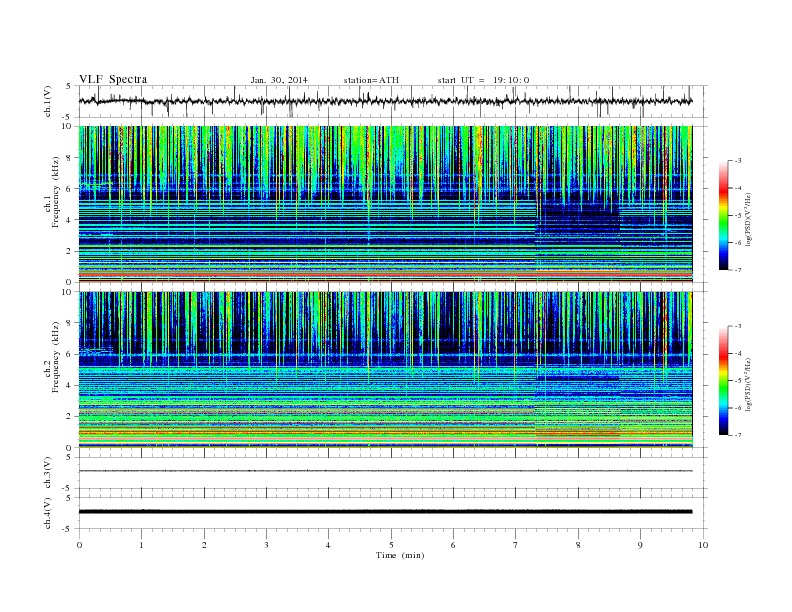Click the '8' kHz tick on ch.2 spectrogram
792x612 pixels.
69,323
